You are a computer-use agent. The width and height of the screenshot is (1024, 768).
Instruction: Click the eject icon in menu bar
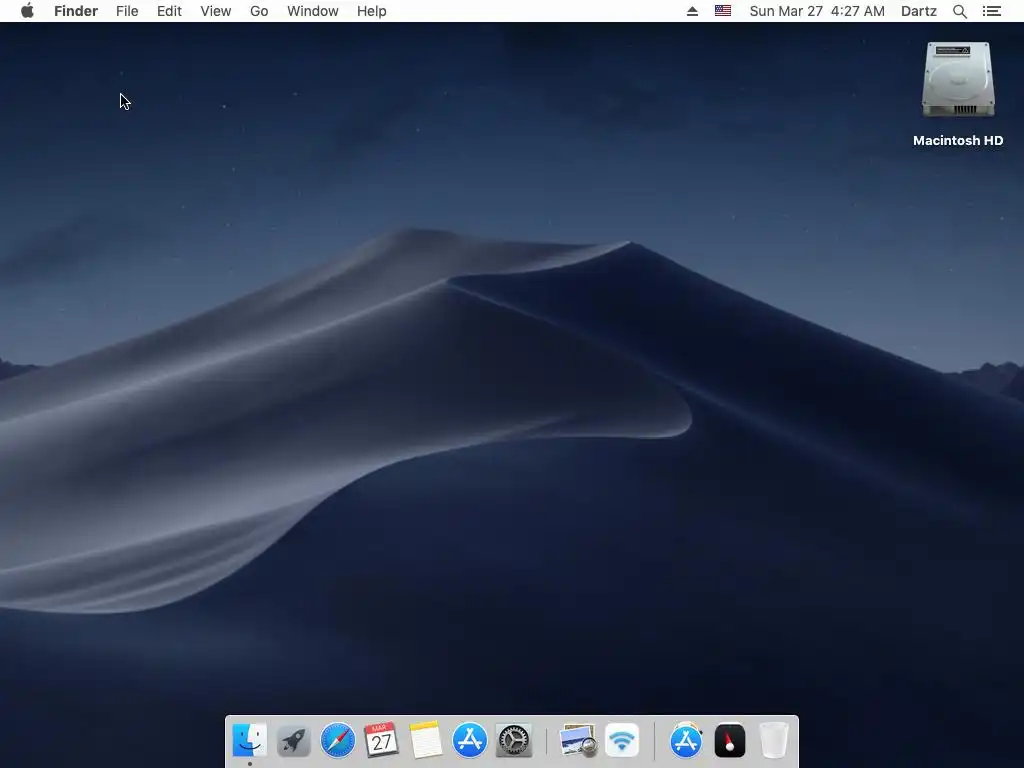coord(692,11)
